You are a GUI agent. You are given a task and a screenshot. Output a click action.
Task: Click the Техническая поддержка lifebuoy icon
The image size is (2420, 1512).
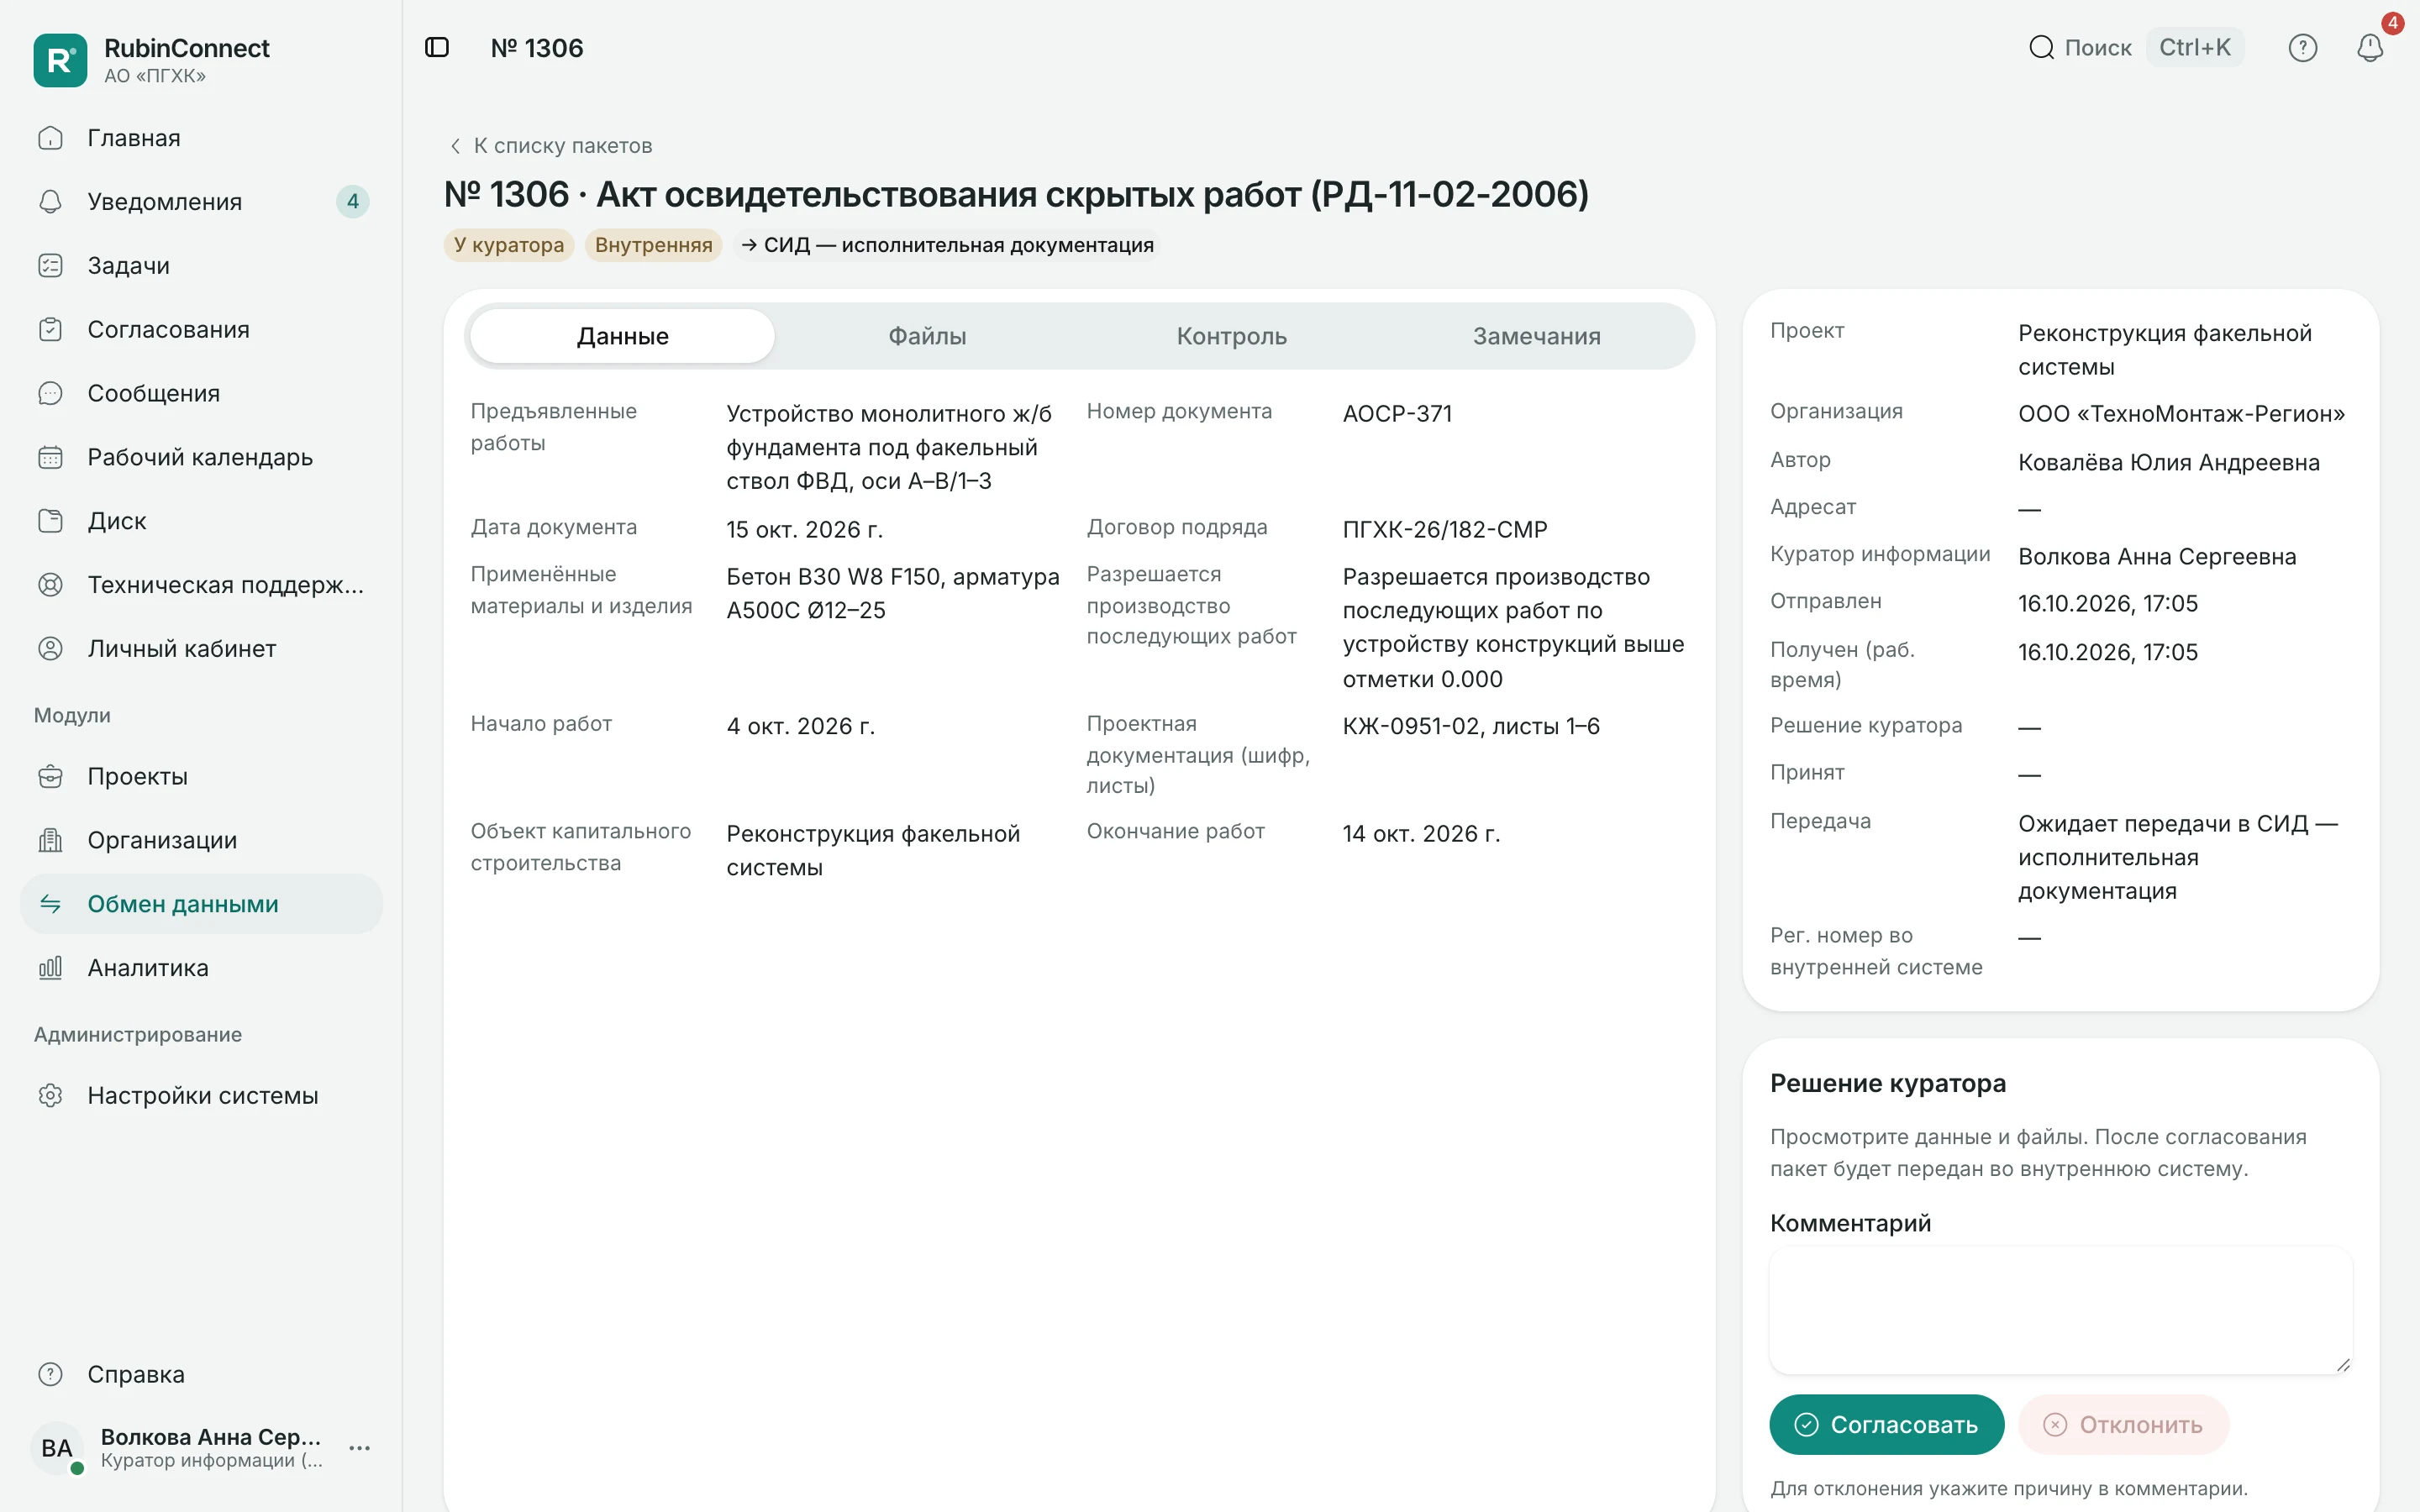click(x=50, y=585)
